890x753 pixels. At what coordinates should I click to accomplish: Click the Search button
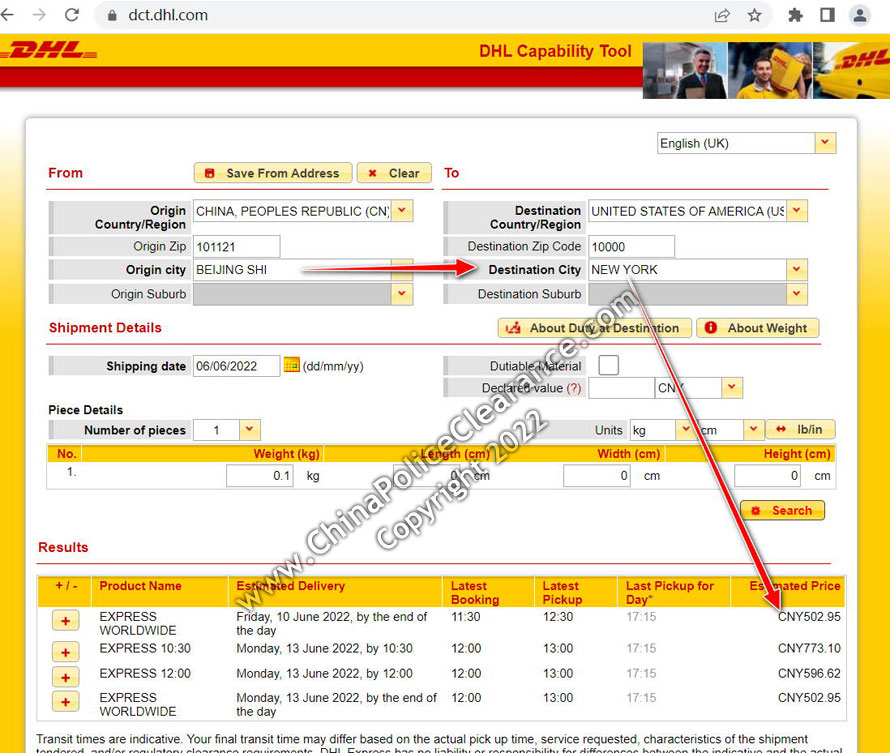(783, 511)
